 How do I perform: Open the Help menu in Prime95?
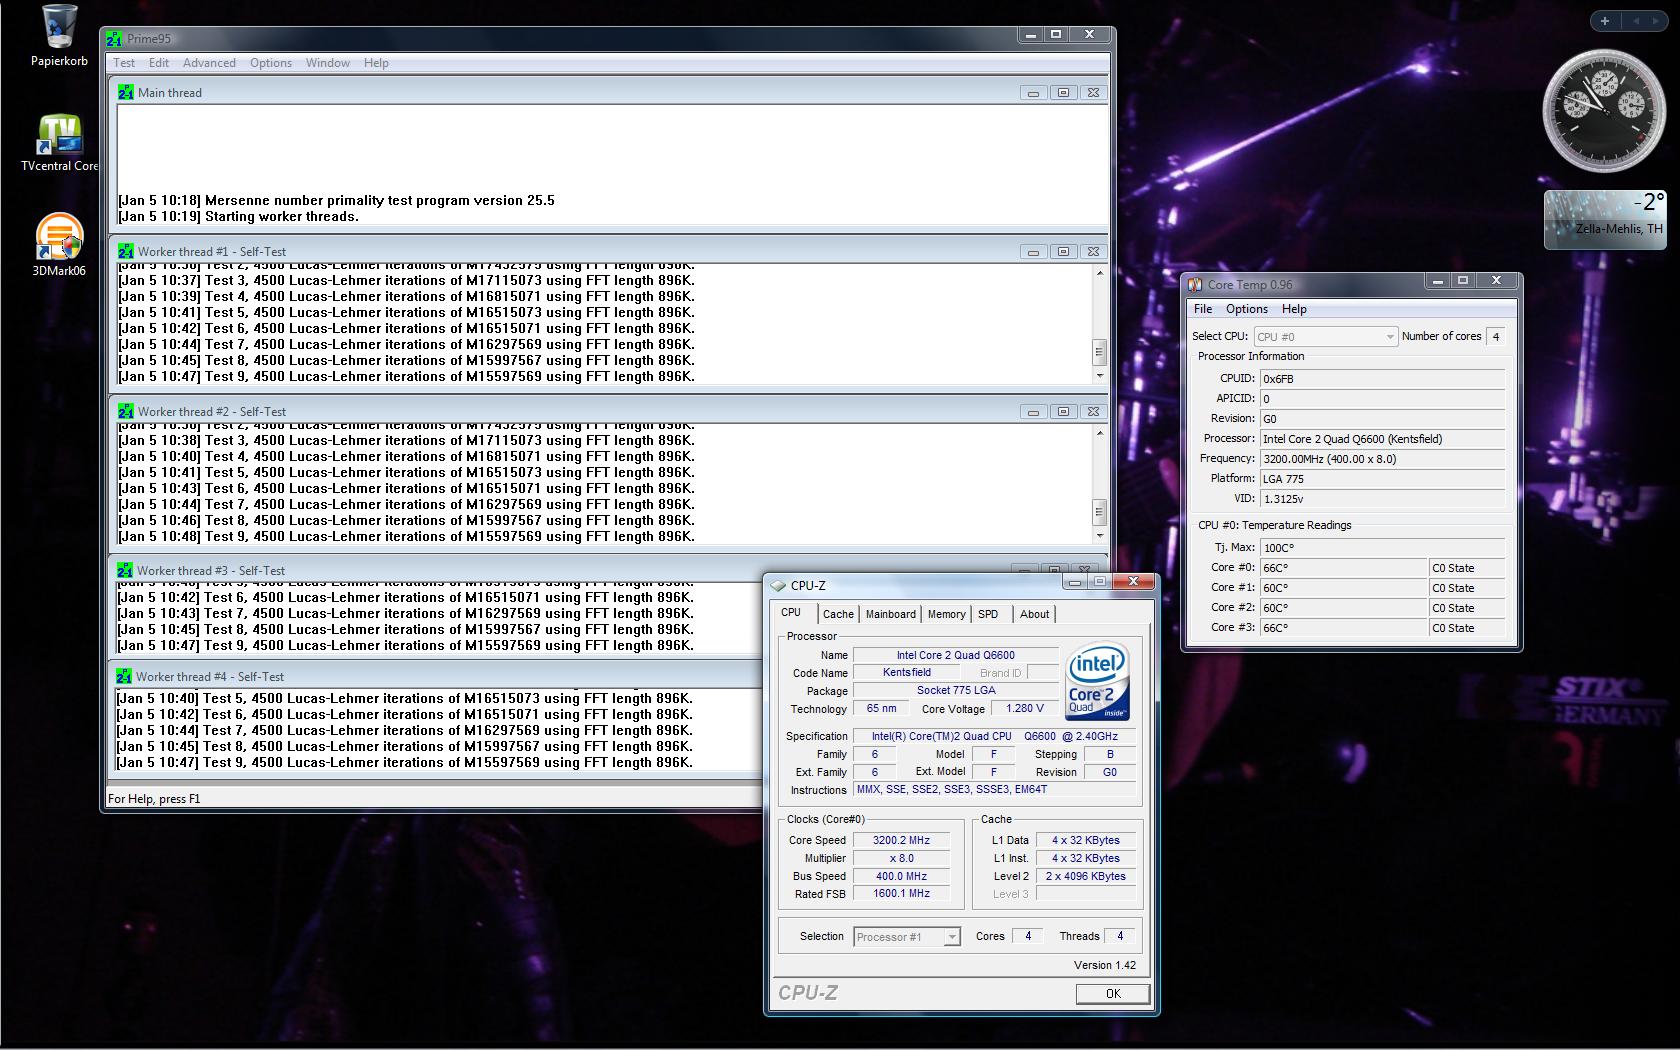[376, 63]
